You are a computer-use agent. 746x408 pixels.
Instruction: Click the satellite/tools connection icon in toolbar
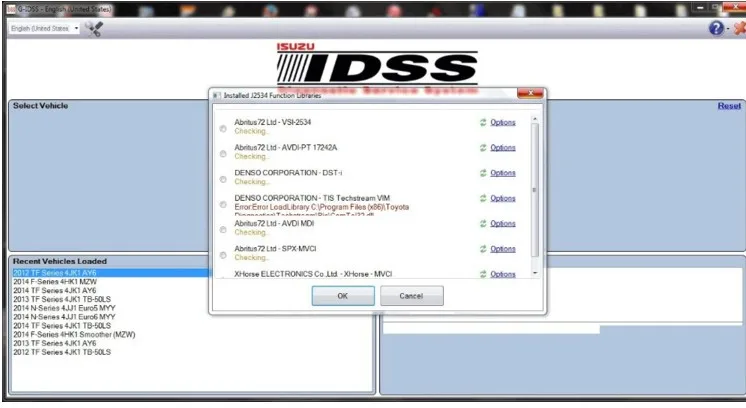[94, 29]
